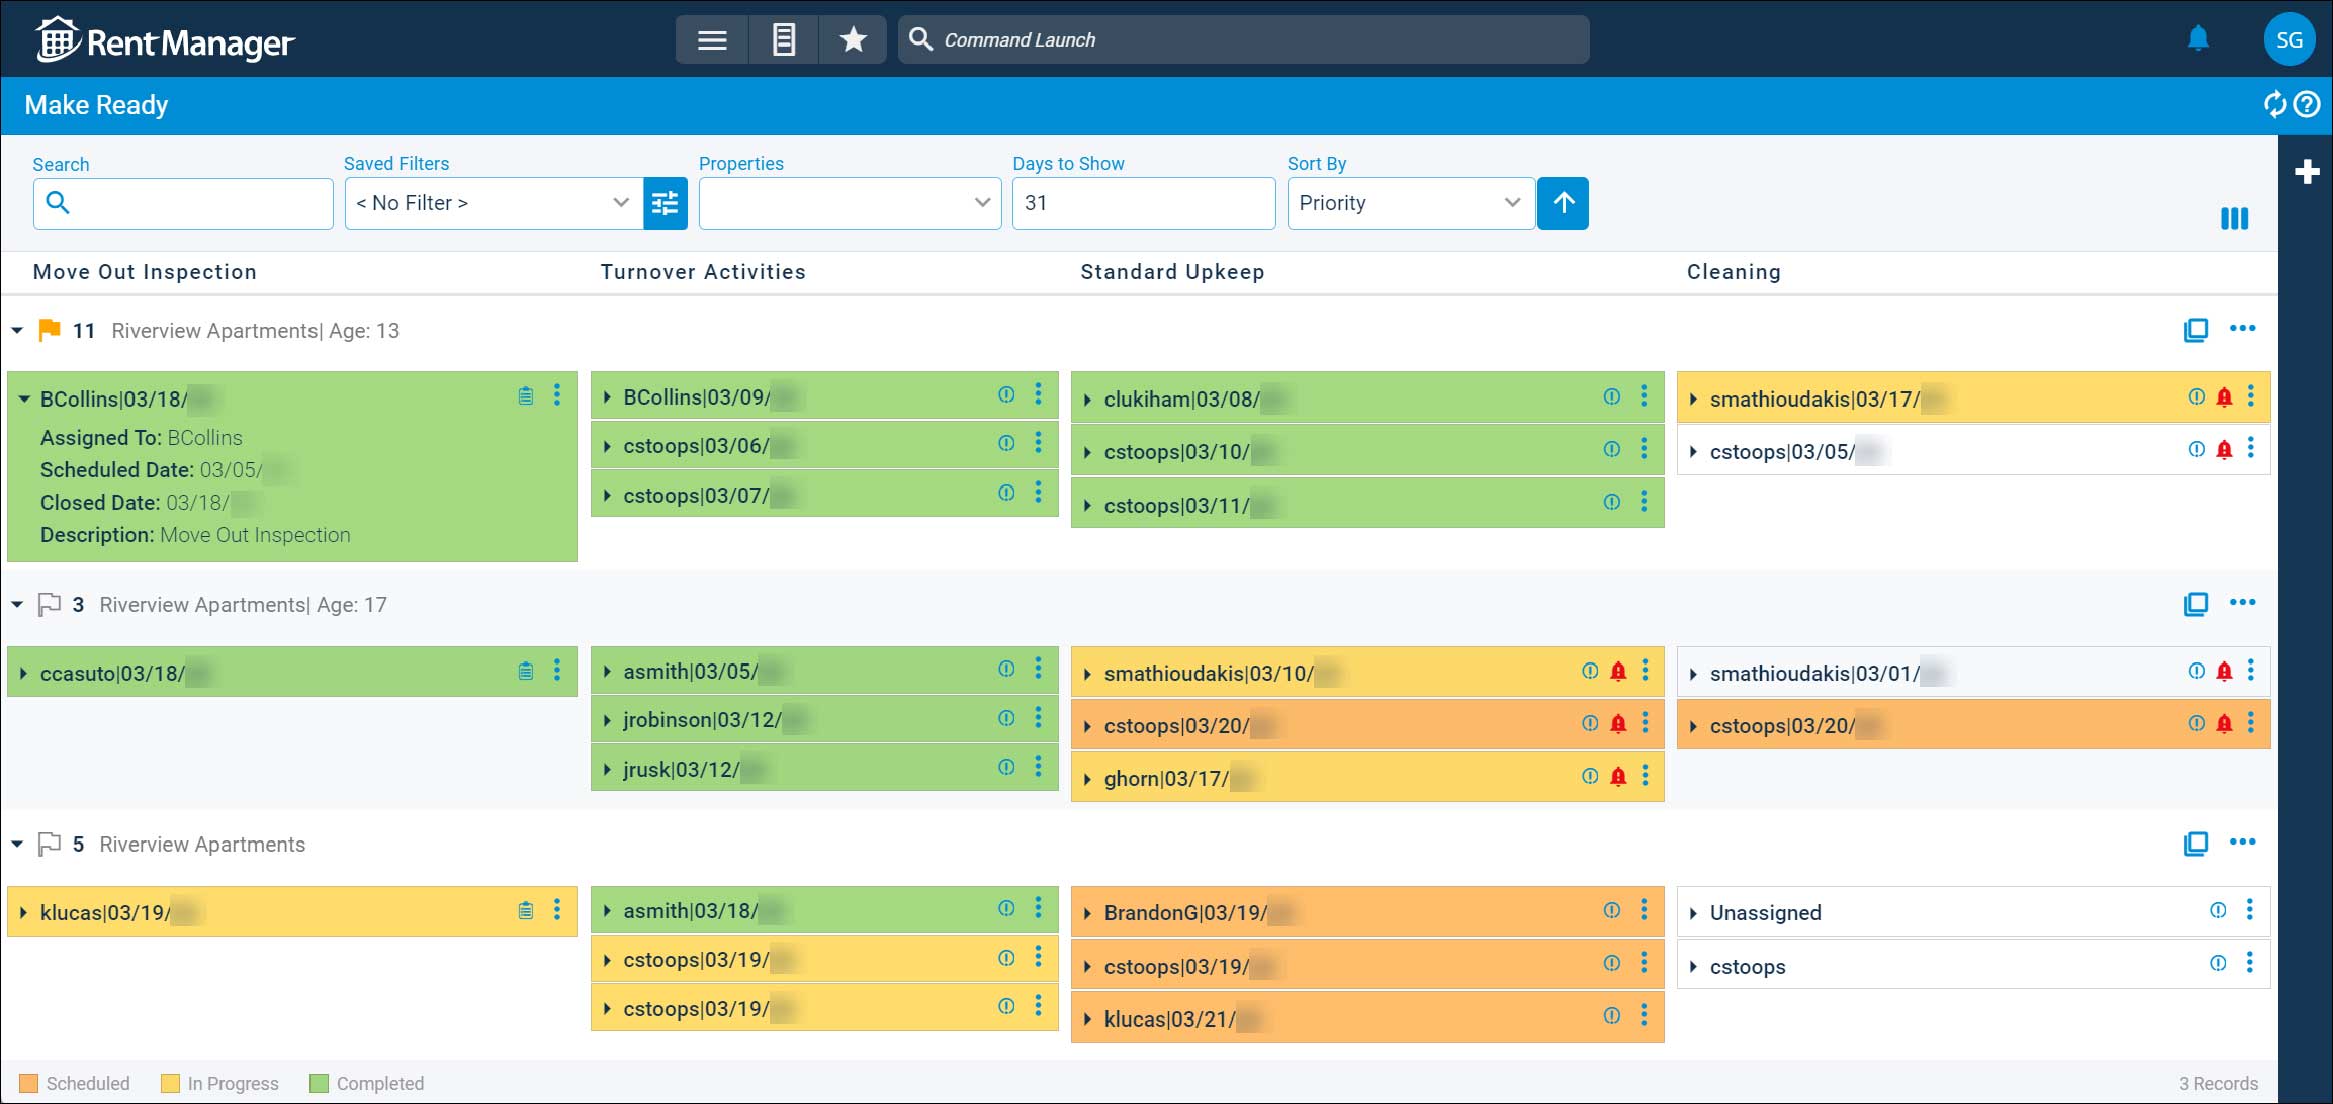Open the Make Ready help icon
2333x1104 pixels.
[2307, 103]
